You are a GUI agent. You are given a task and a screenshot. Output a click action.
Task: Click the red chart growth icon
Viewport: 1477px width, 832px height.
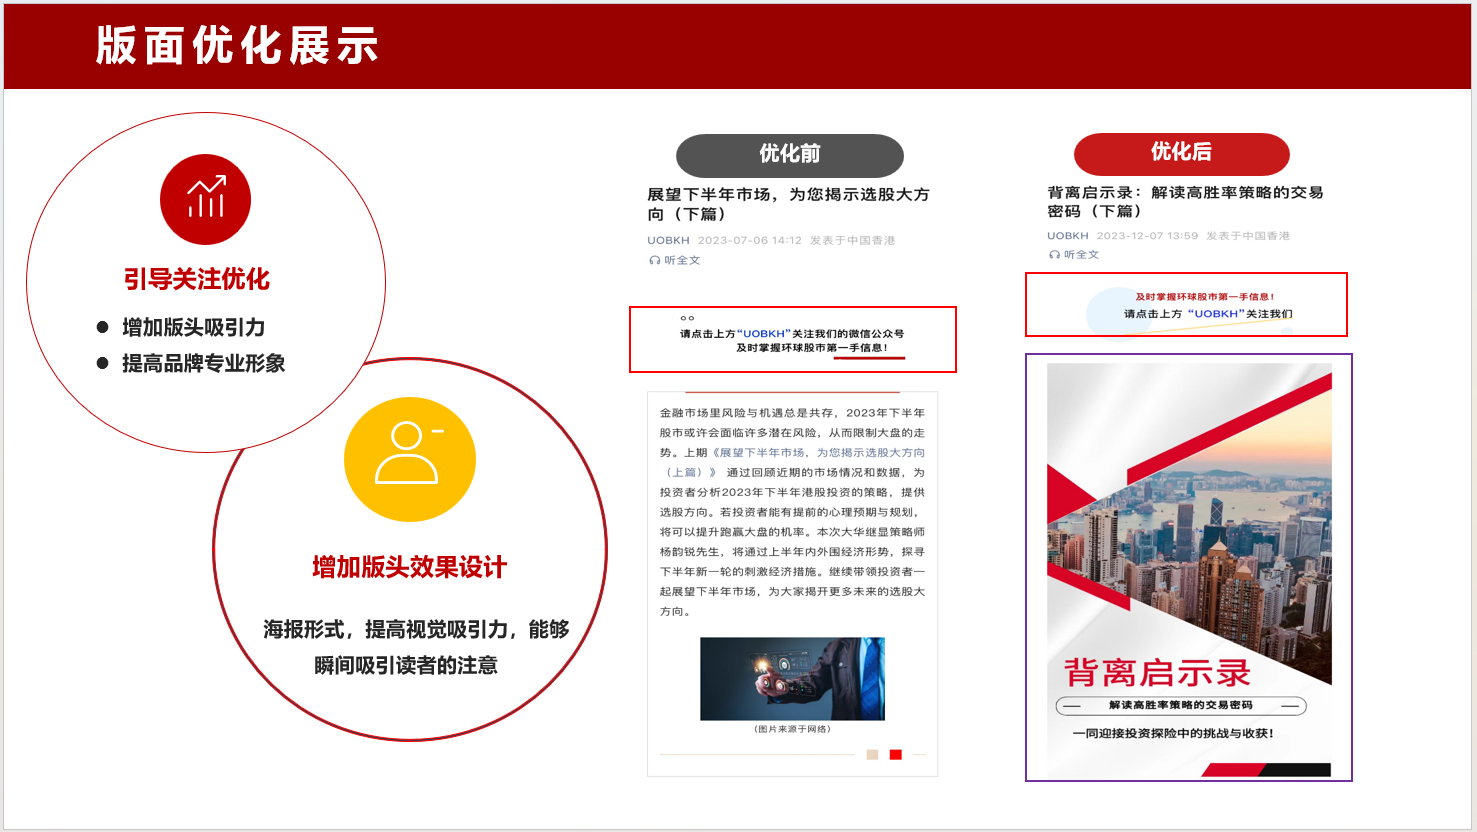tap(205, 199)
